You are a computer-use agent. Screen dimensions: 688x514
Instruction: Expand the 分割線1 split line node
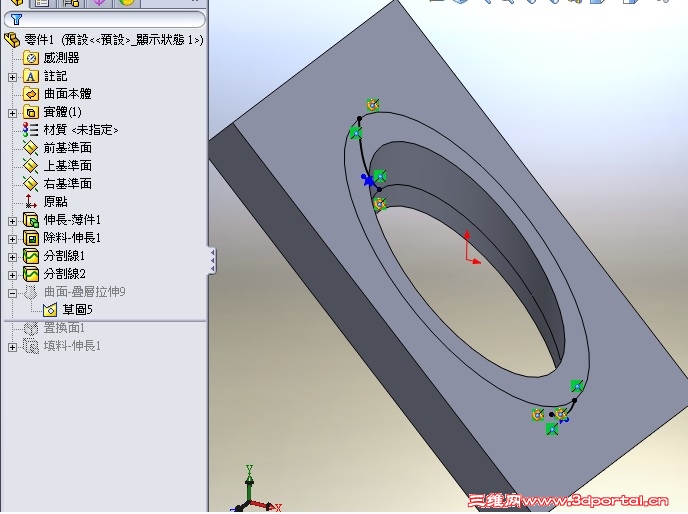(12, 257)
